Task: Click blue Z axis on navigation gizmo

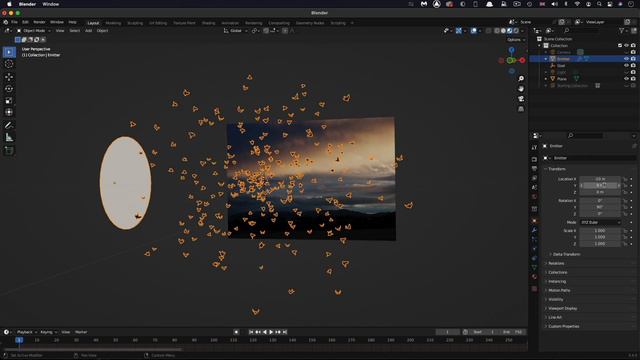Action: pyautogui.click(x=511, y=50)
